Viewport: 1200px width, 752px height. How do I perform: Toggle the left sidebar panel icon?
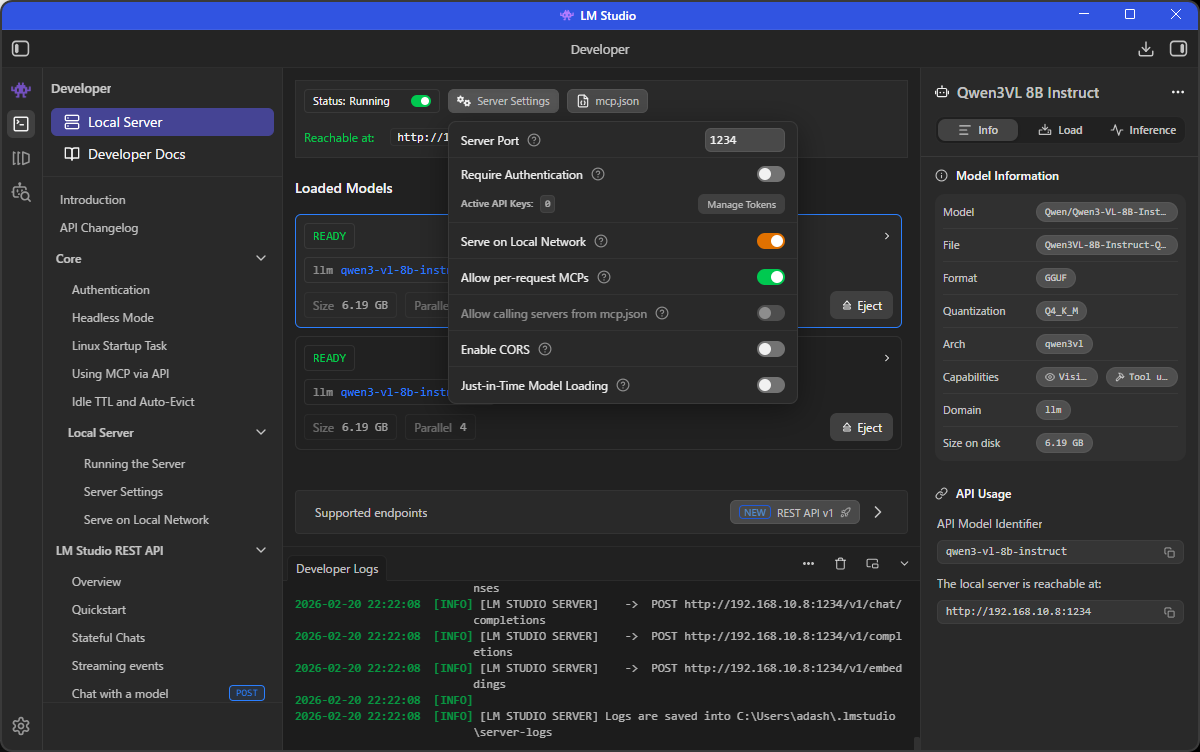click(x=21, y=49)
